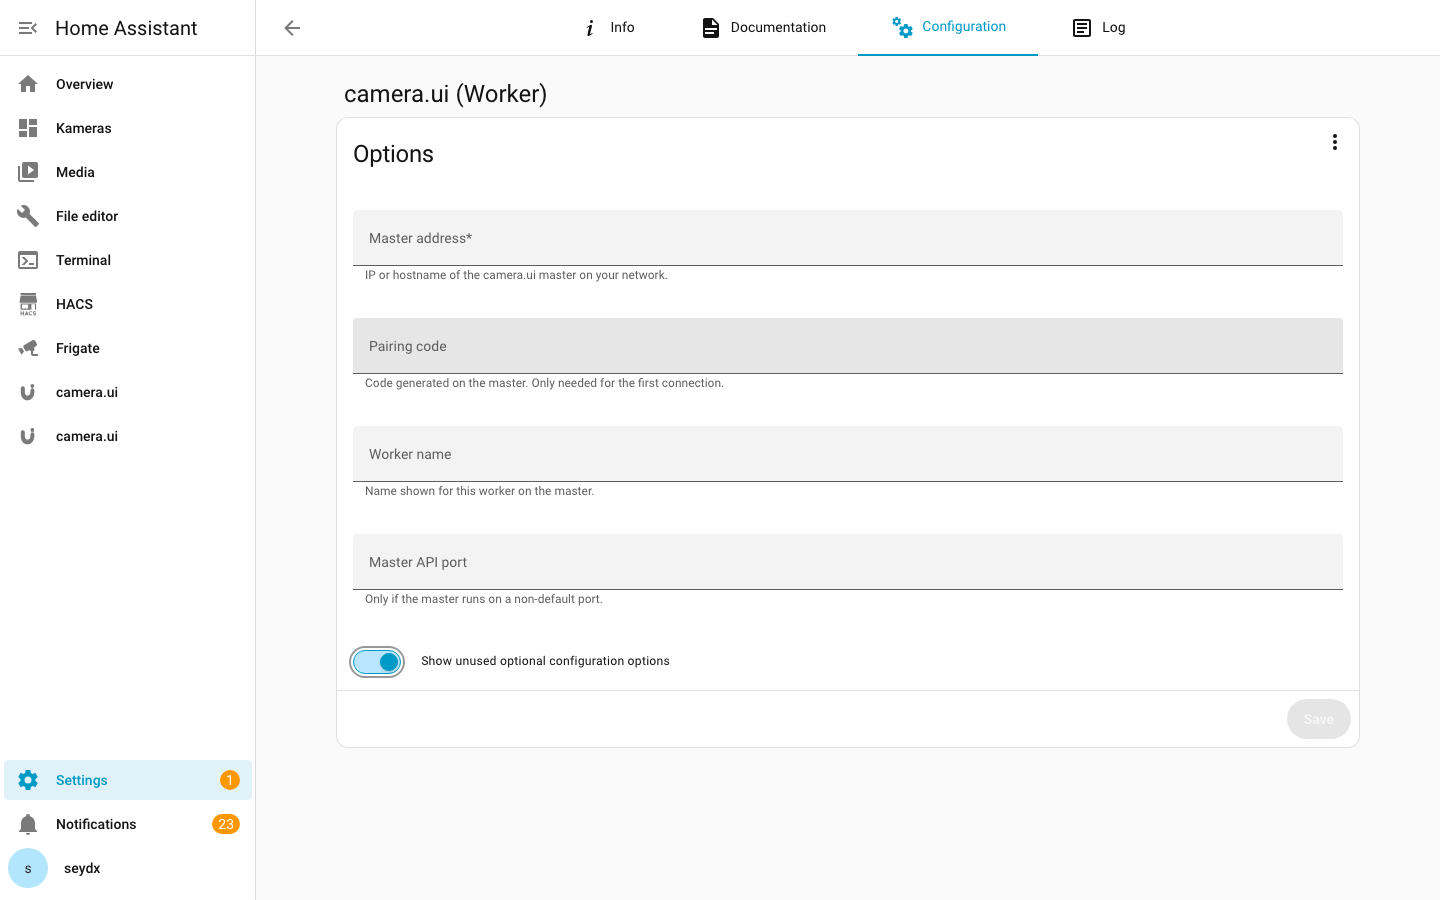Screen dimensions: 1440x900
Task: Click the Kameras dashboard icon
Action: (28, 128)
